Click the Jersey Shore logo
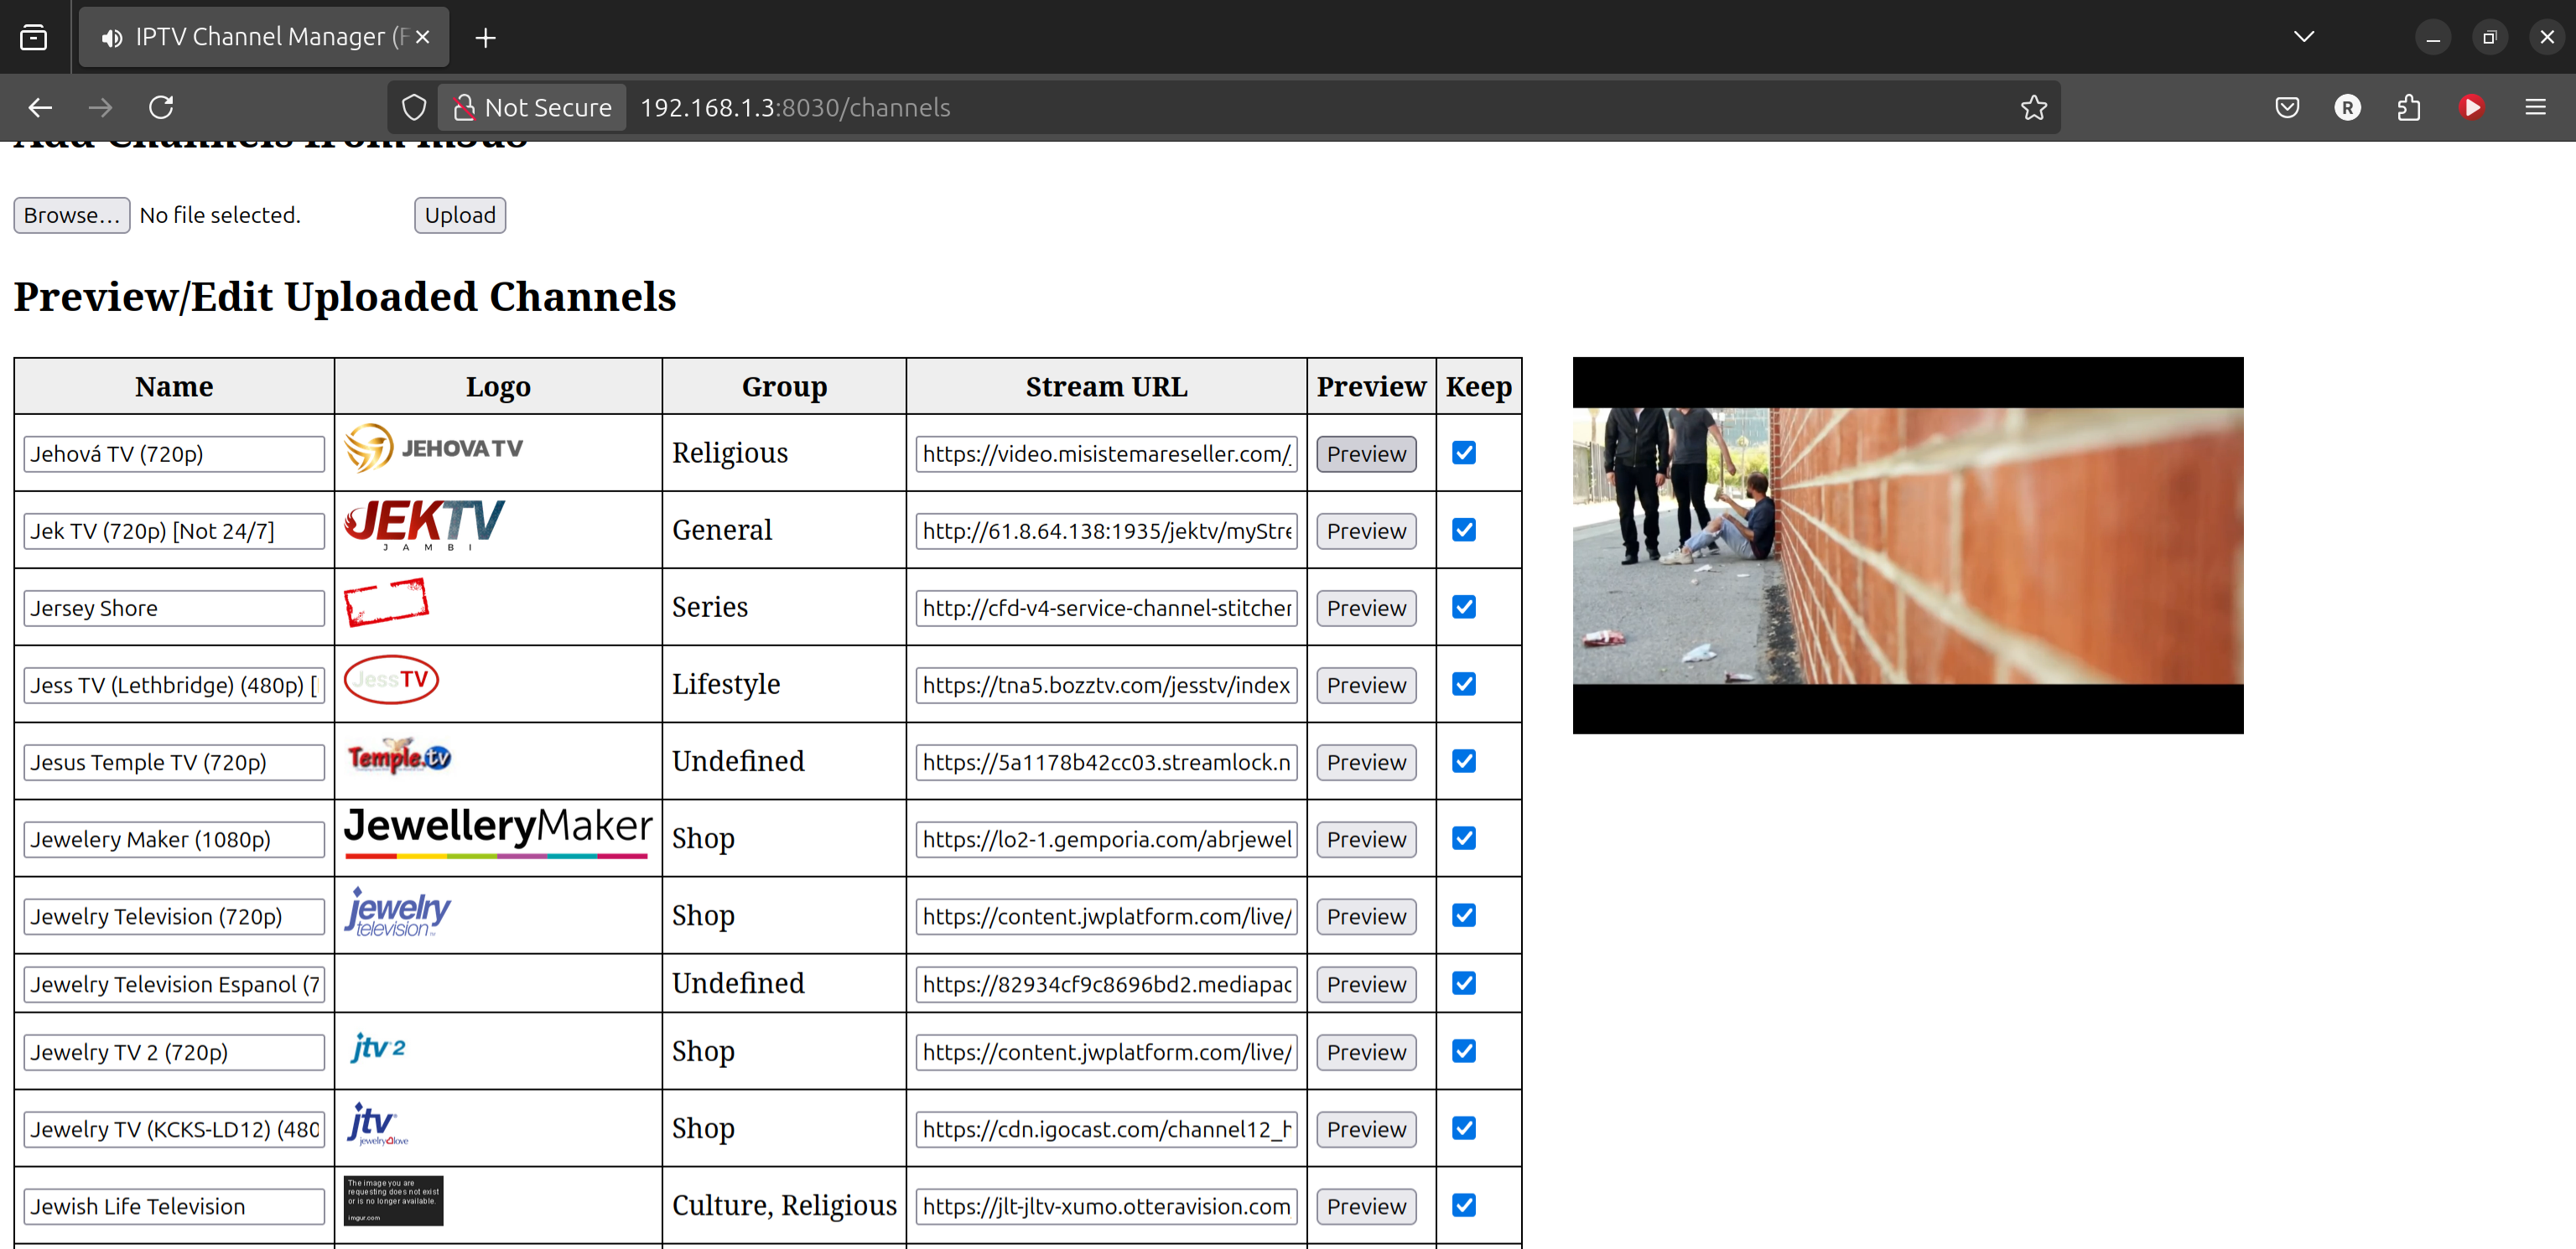 pos(386,603)
